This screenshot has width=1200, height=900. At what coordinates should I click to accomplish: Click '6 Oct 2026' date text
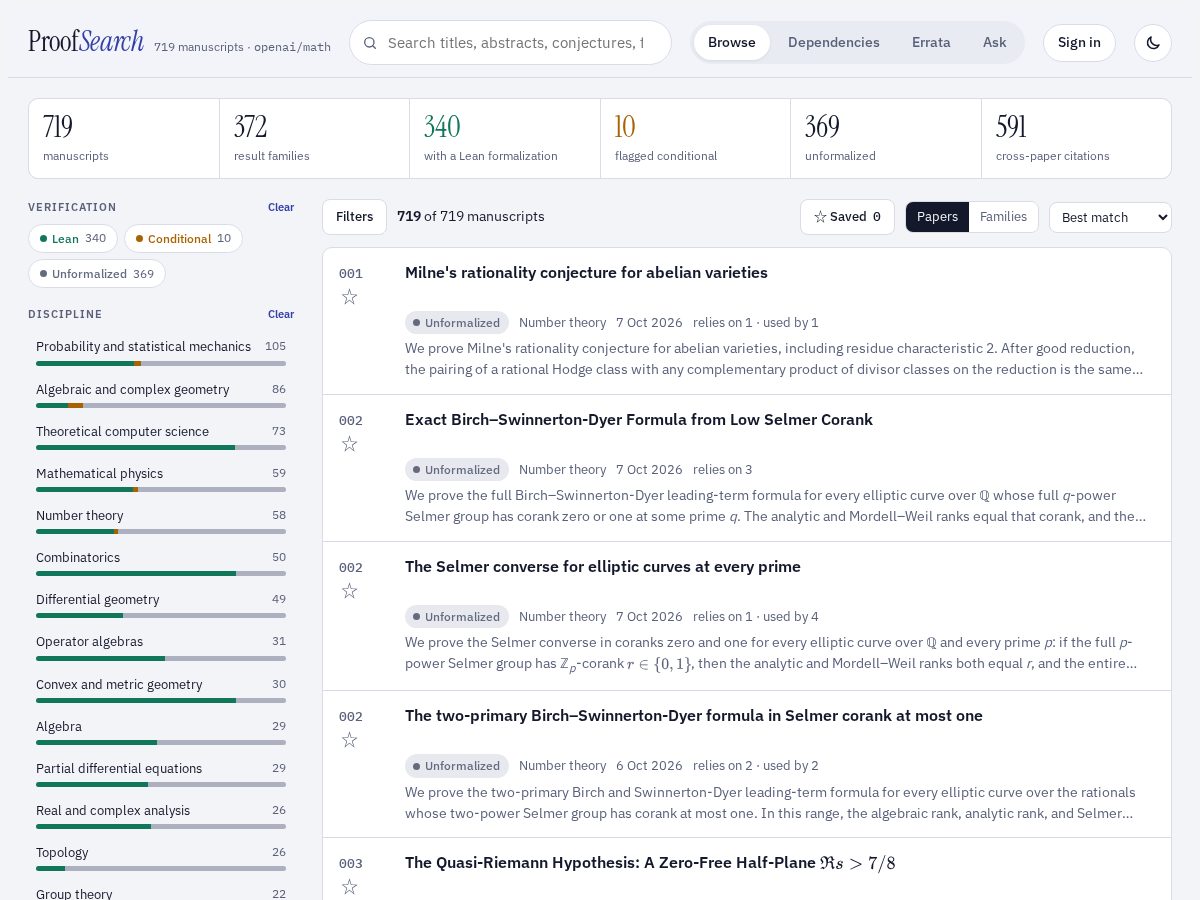(x=649, y=766)
